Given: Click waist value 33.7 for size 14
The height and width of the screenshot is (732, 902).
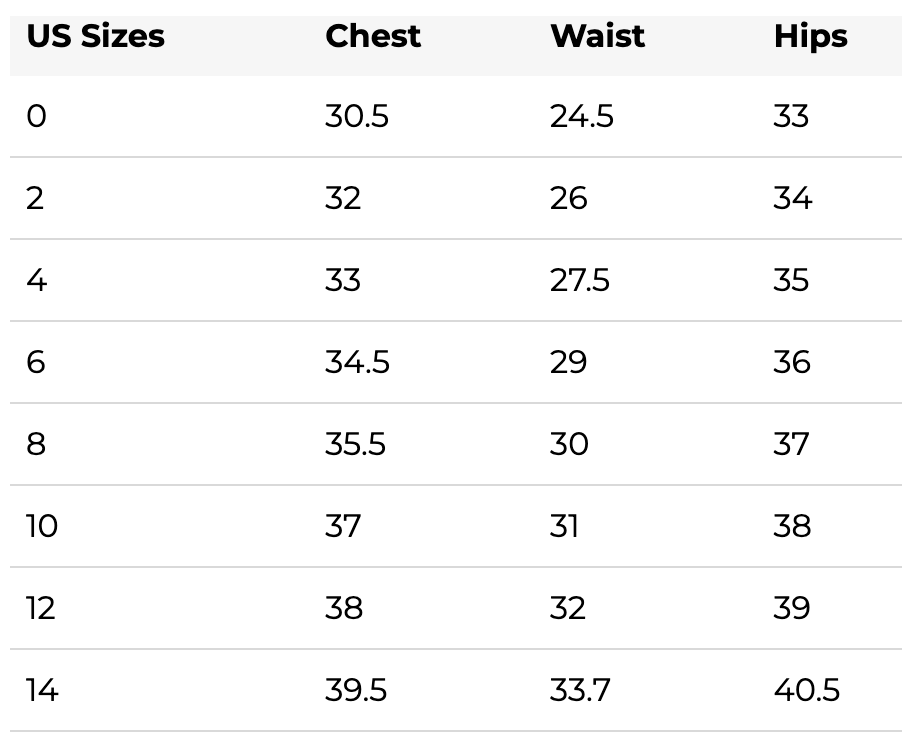Looking at the screenshot, I should pyautogui.click(x=580, y=690).
